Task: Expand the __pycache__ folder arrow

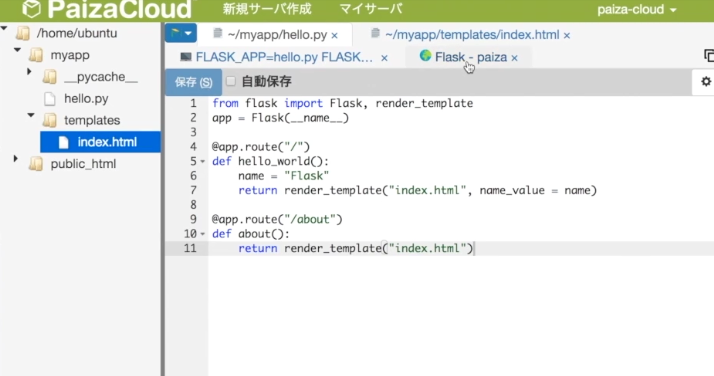Action: pyautogui.click(x=29, y=71)
